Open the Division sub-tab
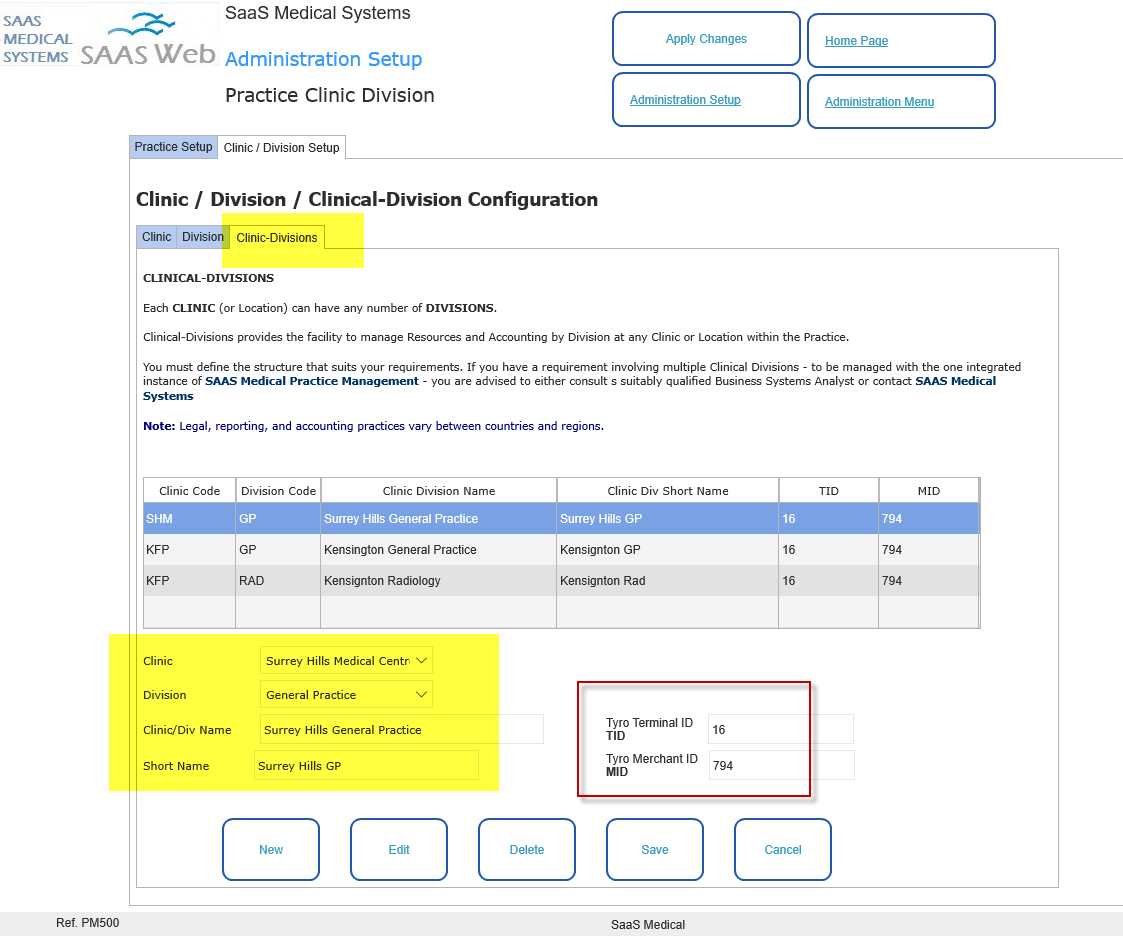The image size is (1123, 936). [203, 237]
